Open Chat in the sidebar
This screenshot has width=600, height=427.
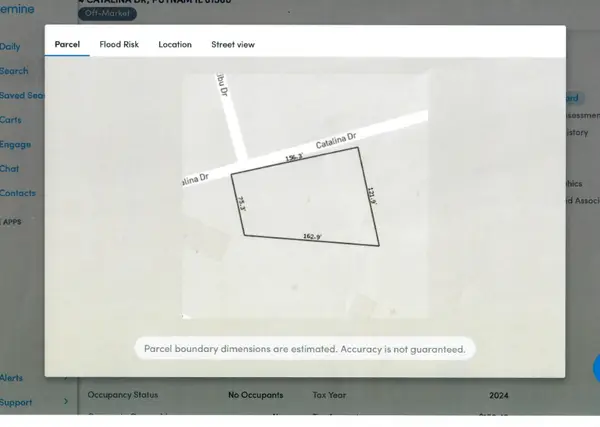point(9,169)
